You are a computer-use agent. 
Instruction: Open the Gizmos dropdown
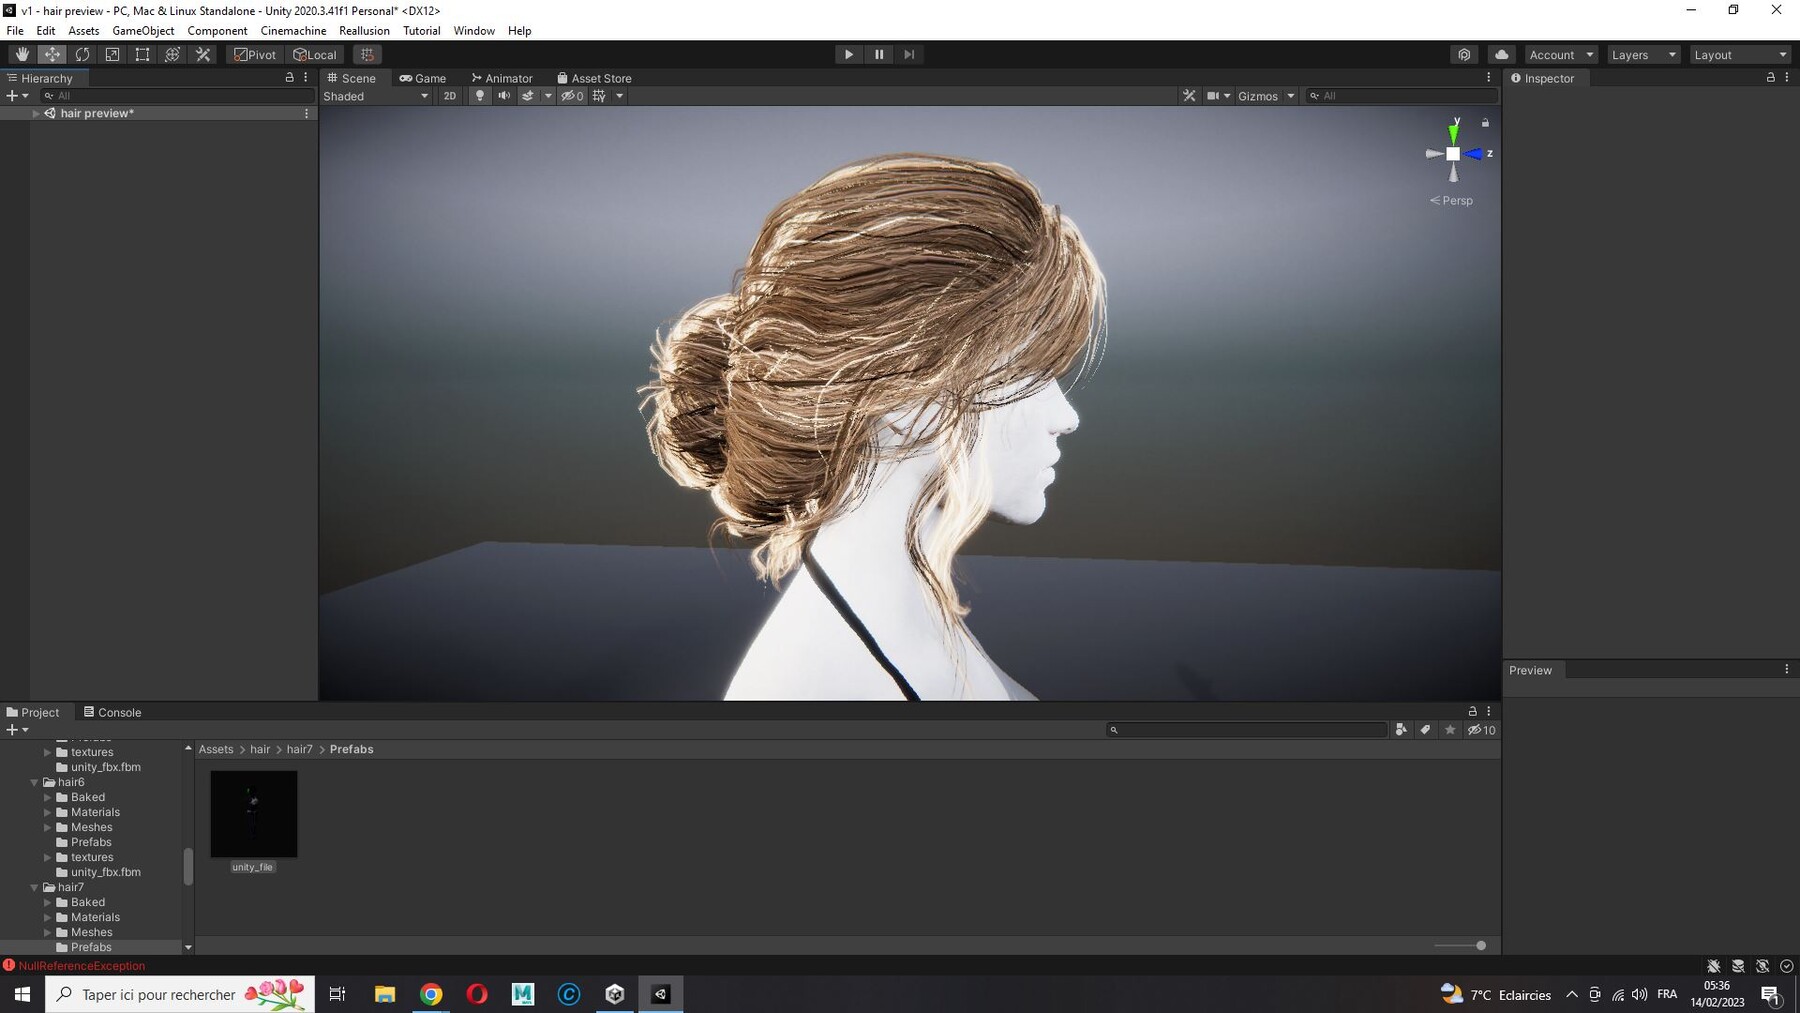(1266, 96)
